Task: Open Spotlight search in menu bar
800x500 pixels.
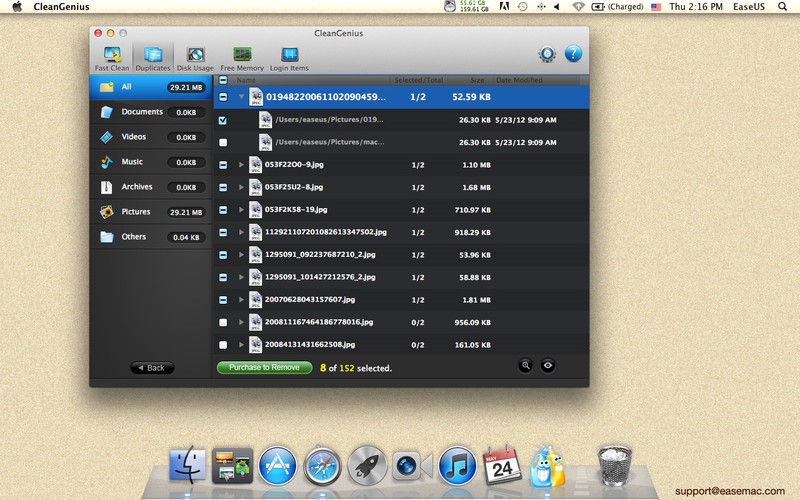Action: (x=782, y=7)
